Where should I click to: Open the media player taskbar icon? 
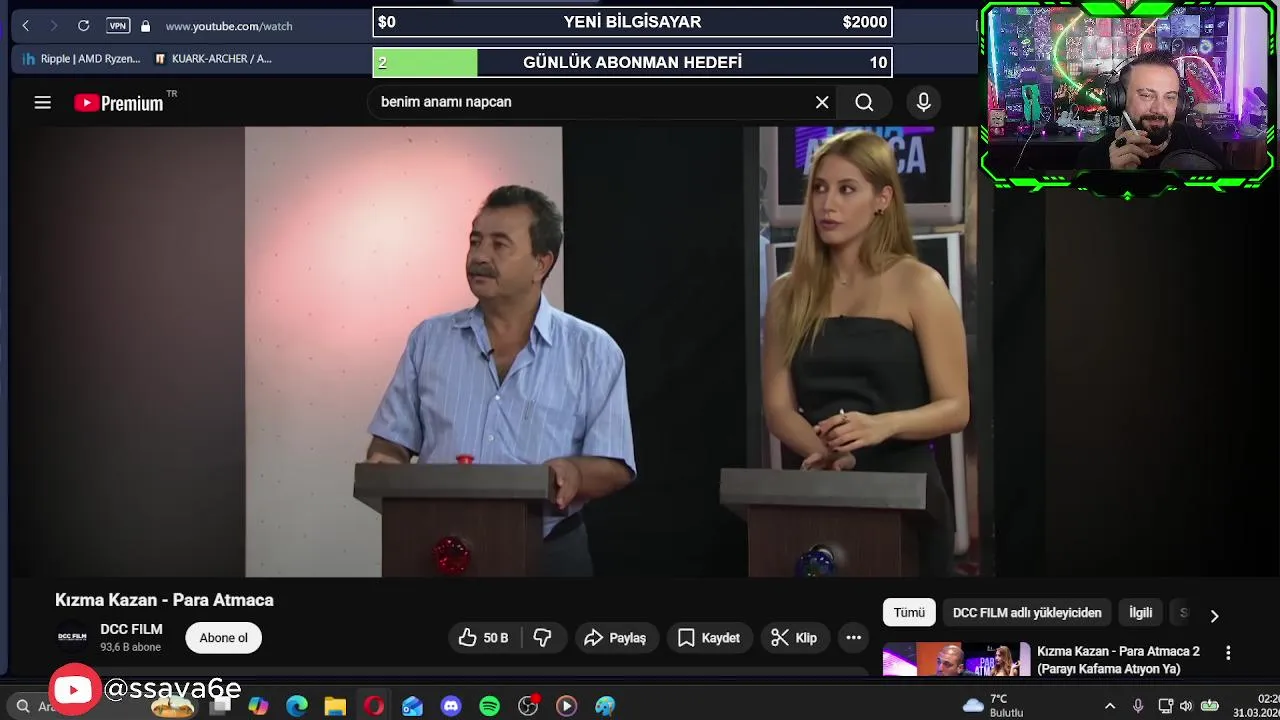[566, 706]
